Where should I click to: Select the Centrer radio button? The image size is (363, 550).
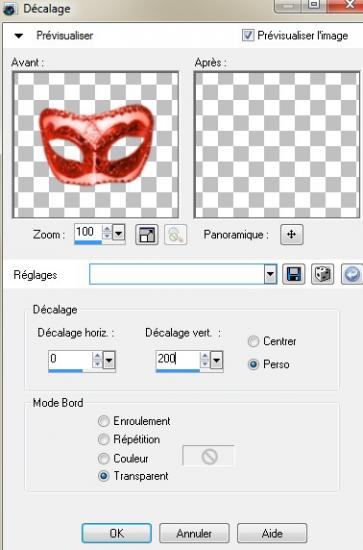point(253,341)
